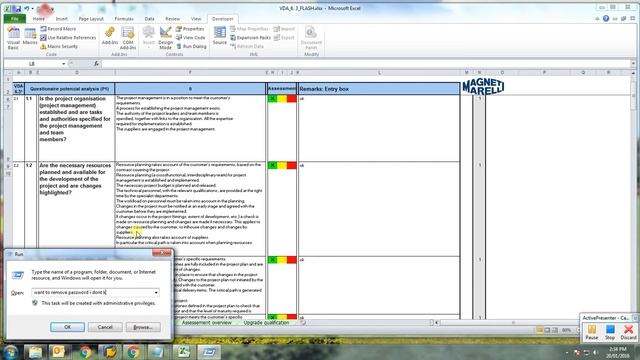
Task: Click the Open text field in Run
Action: [x=92, y=292]
